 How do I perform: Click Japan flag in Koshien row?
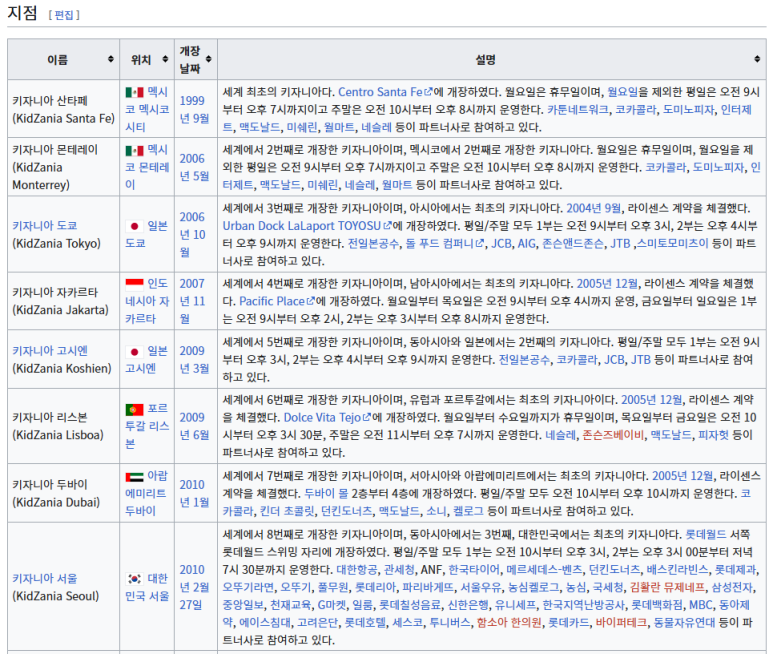coord(134,351)
